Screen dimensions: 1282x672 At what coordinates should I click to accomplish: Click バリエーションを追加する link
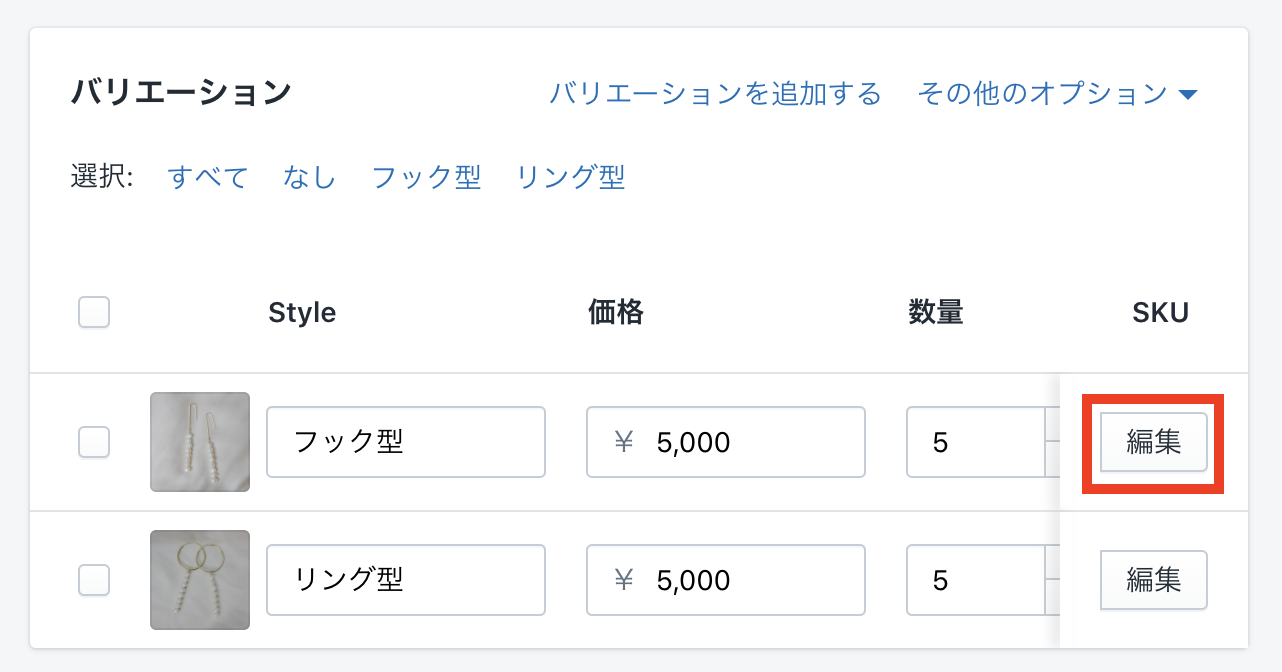point(715,94)
